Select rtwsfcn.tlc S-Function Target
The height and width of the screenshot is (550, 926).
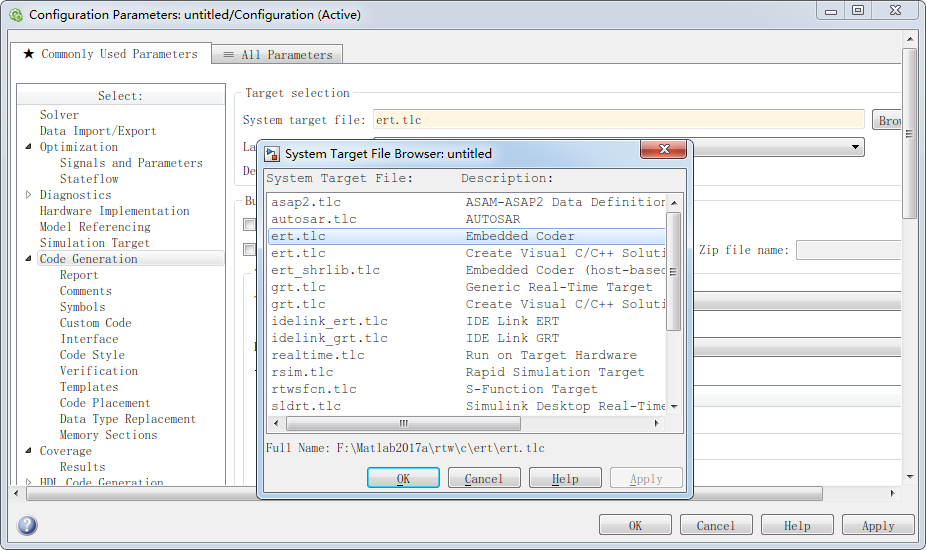click(x=467, y=389)
